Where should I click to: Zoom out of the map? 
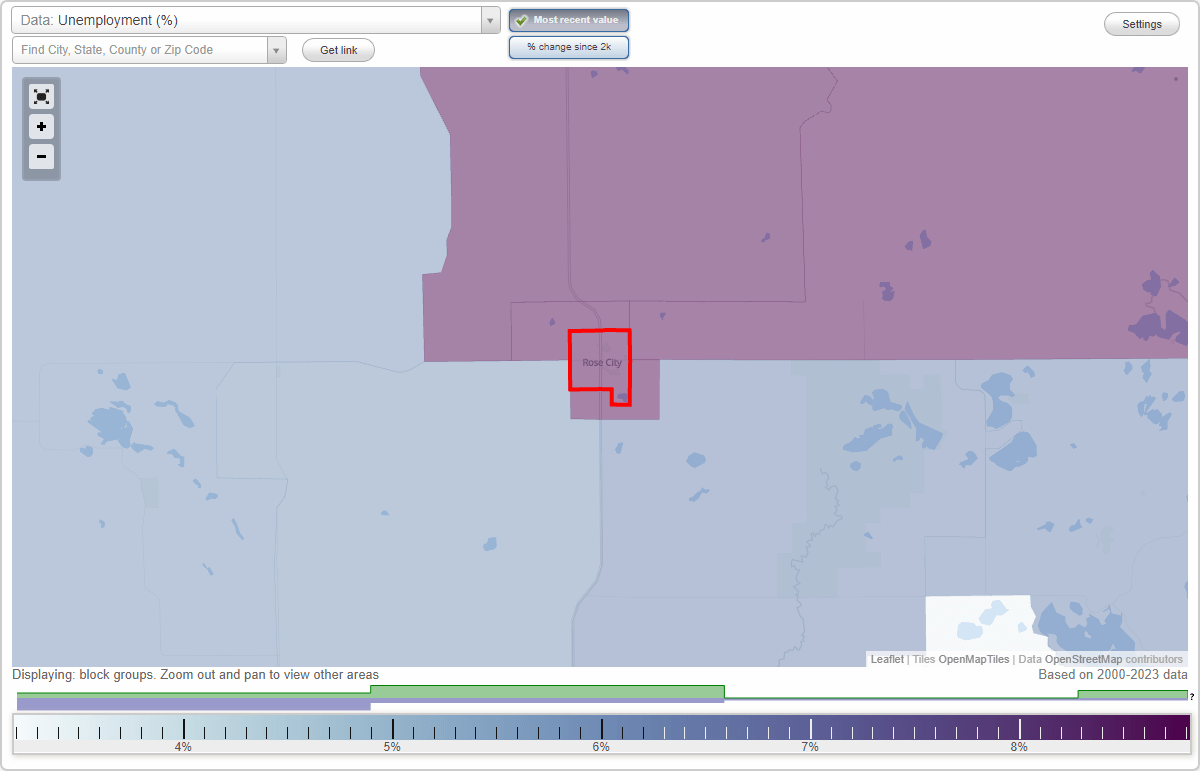(41, 157)
